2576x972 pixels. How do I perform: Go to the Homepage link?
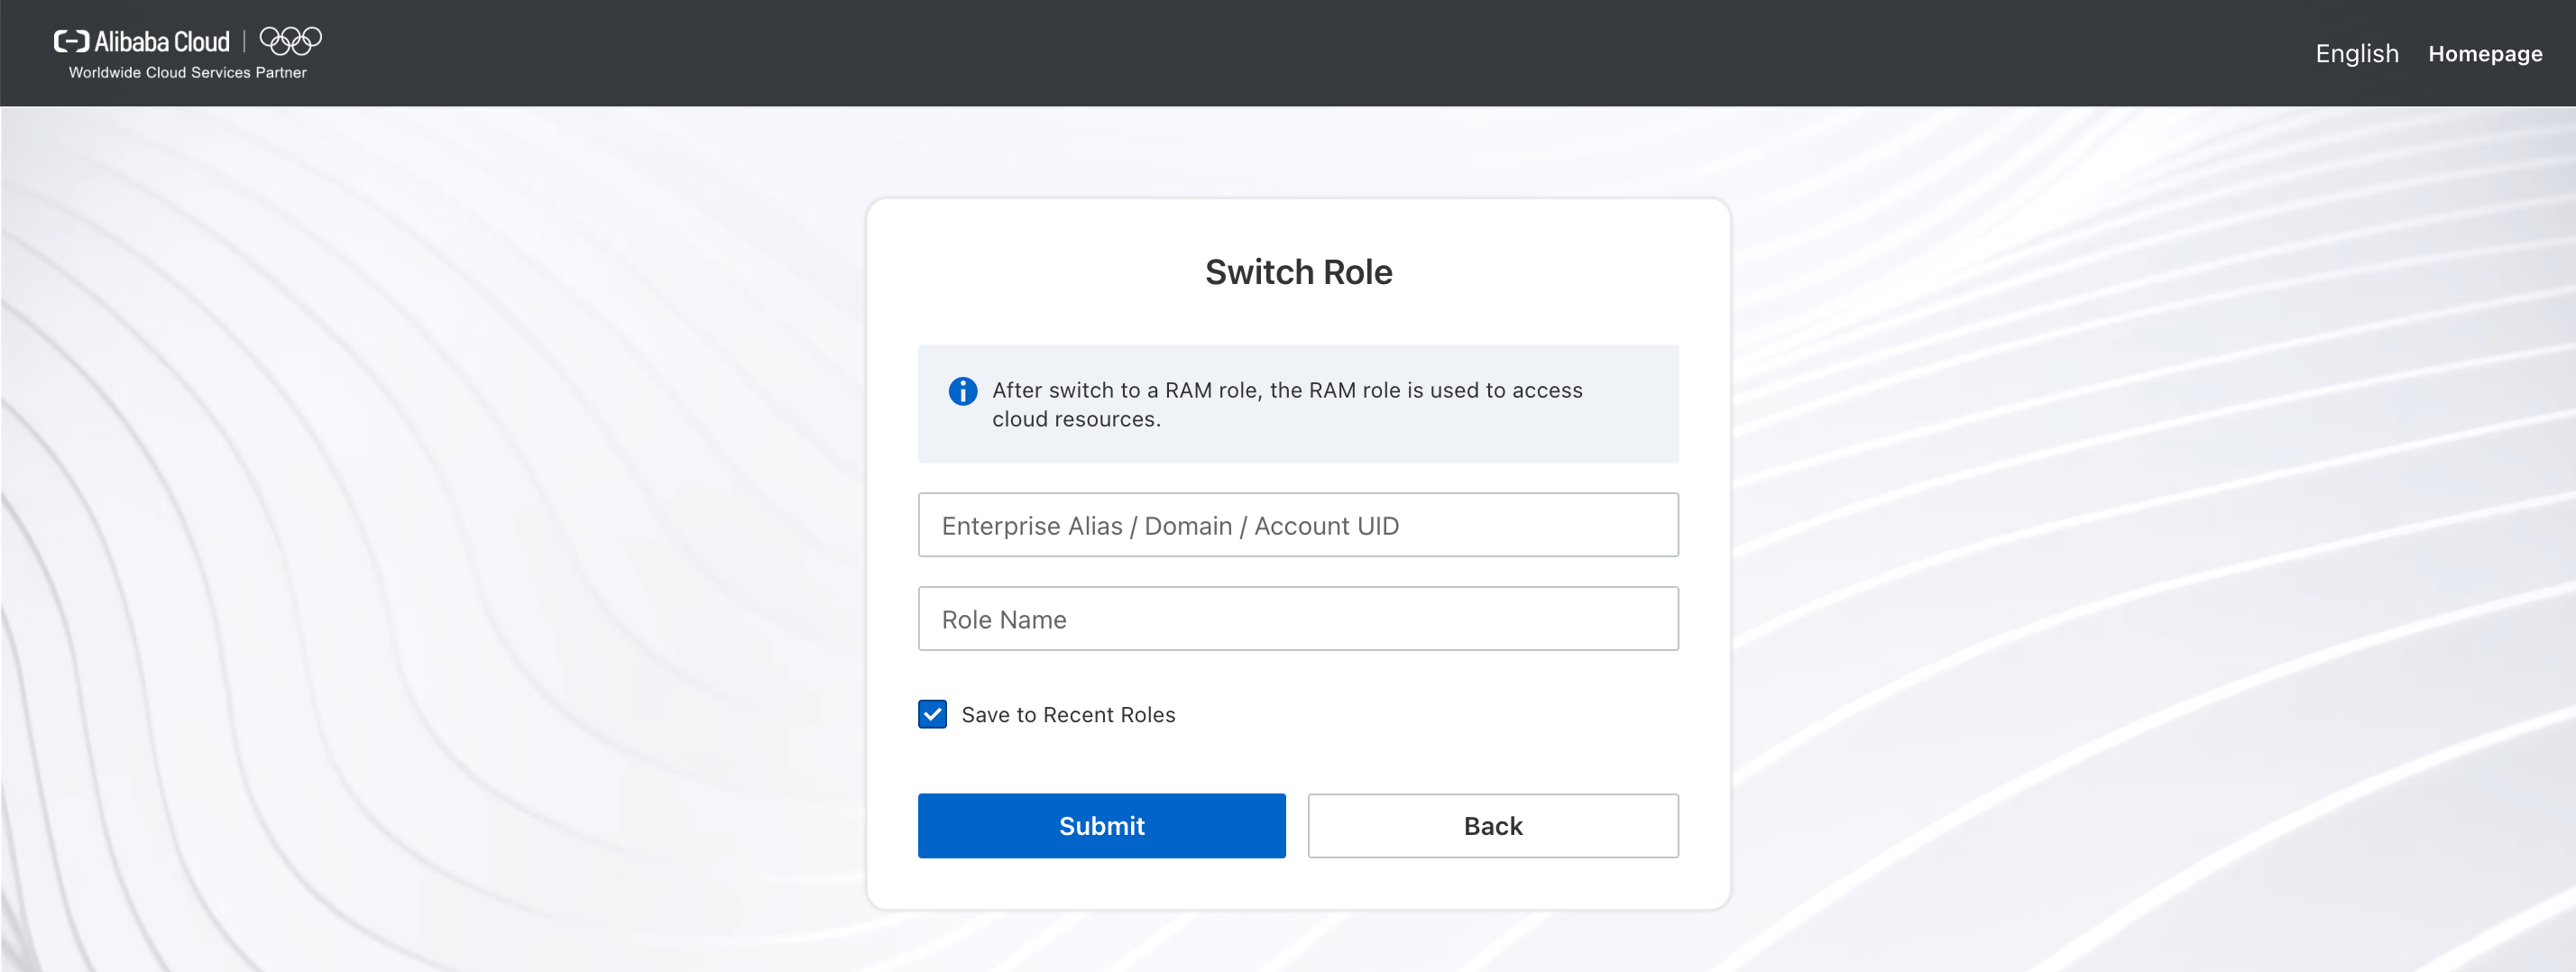[x=2485, y=54]
